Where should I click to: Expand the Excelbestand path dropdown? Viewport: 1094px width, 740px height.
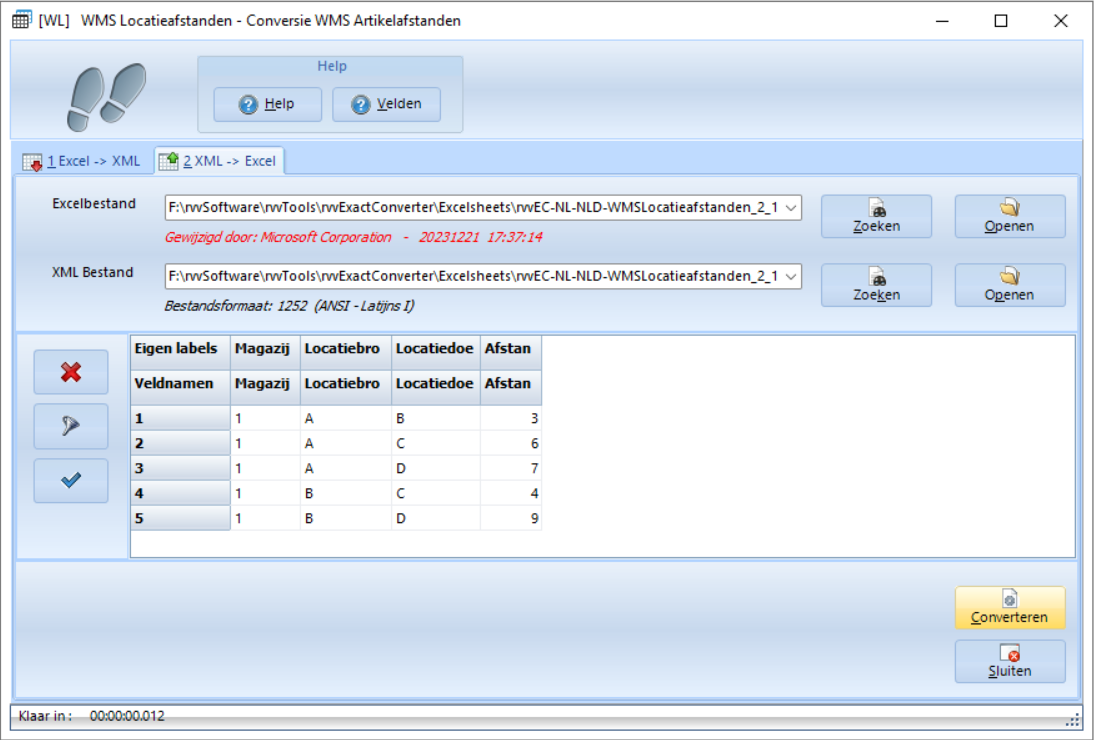coord(791,208)
